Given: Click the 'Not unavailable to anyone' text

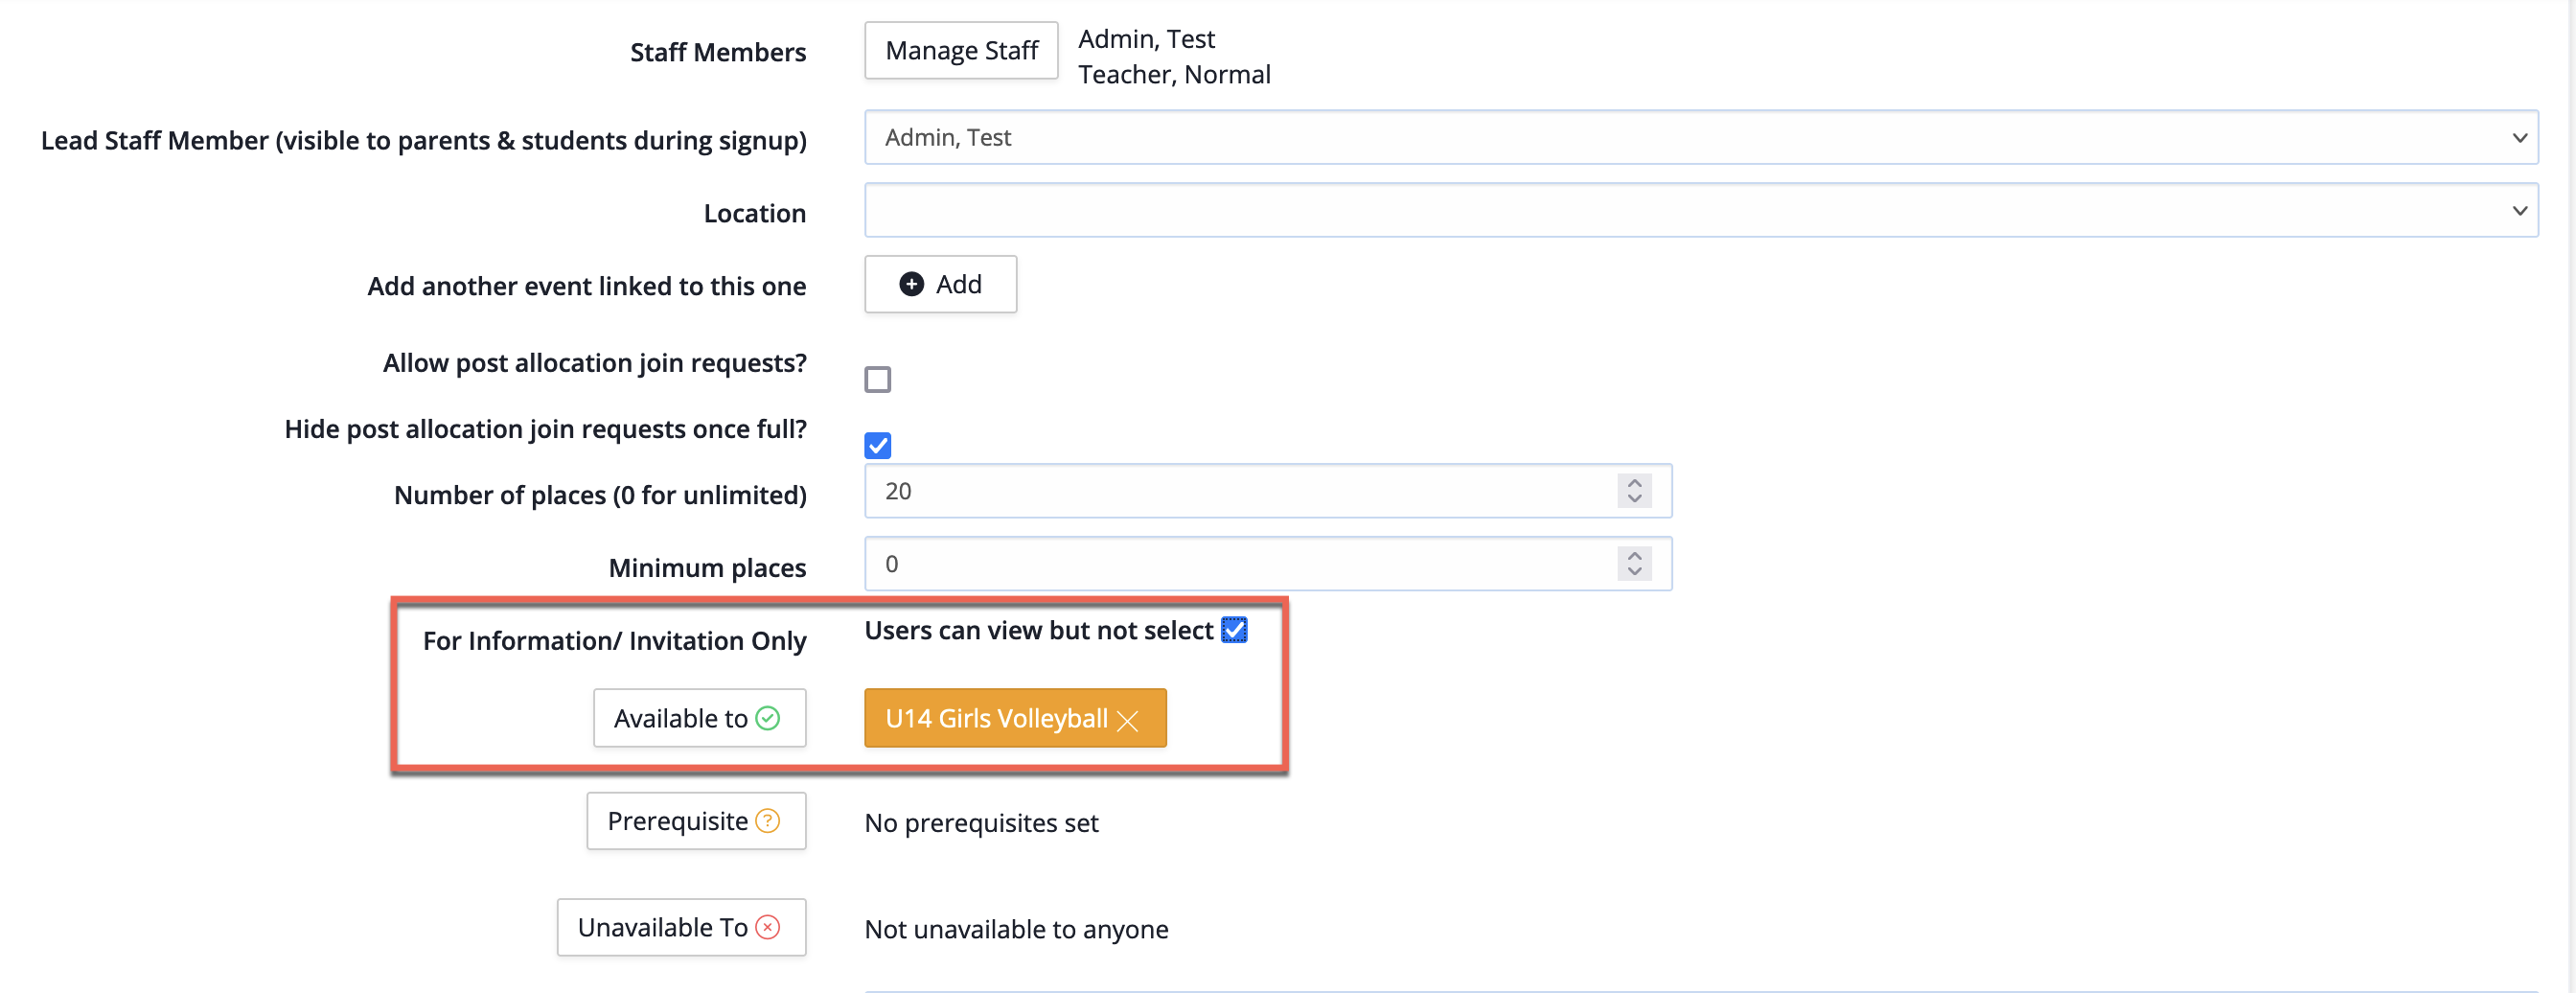Looking at the screenshot, I should (1016, 929).
